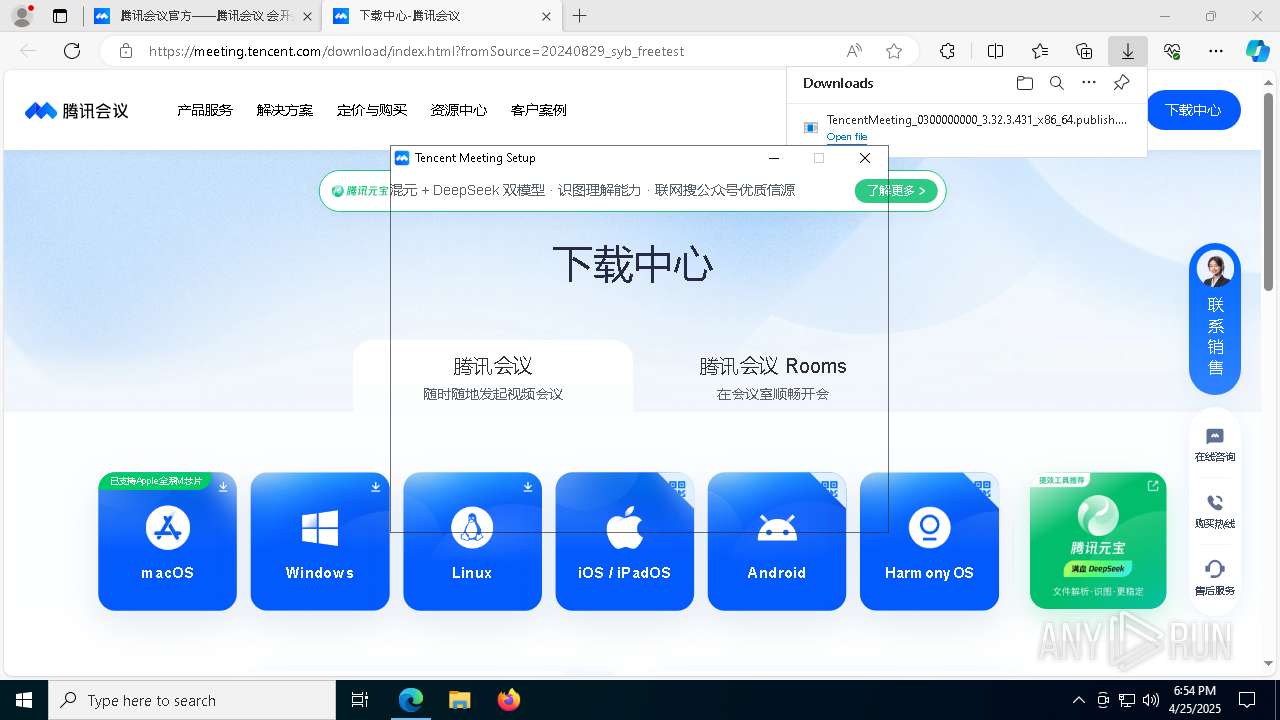
Task: Open the Collections icon
Action: click(x=1084, y=51)
